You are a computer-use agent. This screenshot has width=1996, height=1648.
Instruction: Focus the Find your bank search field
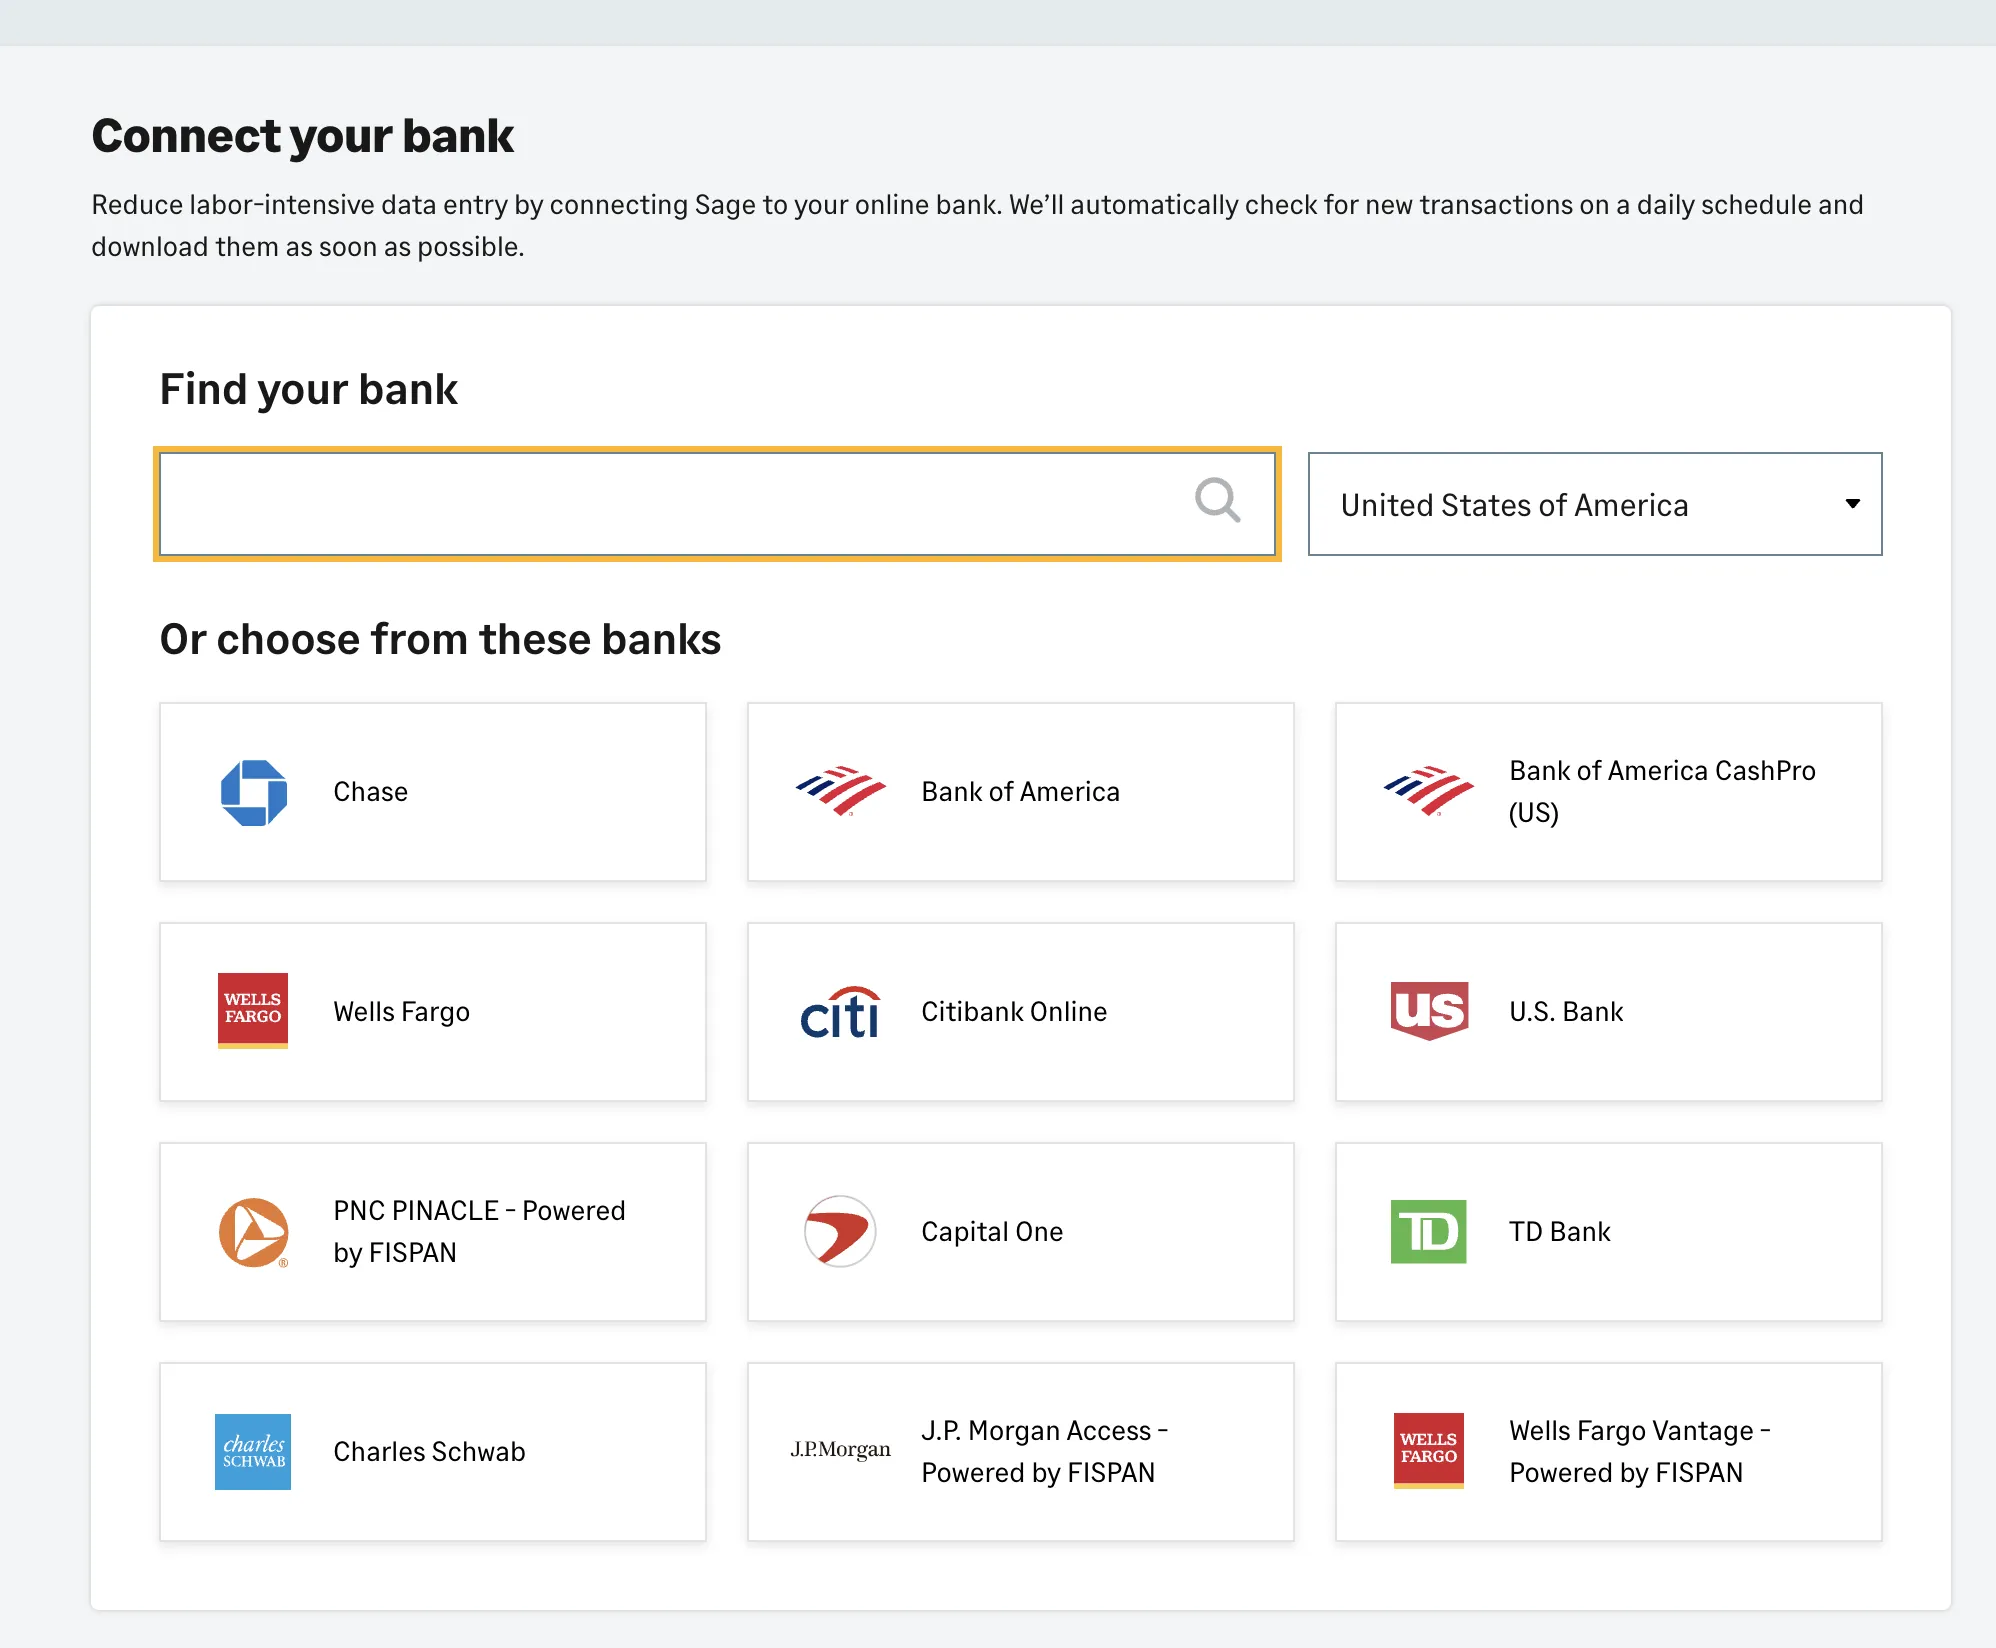tap(717, 504)
